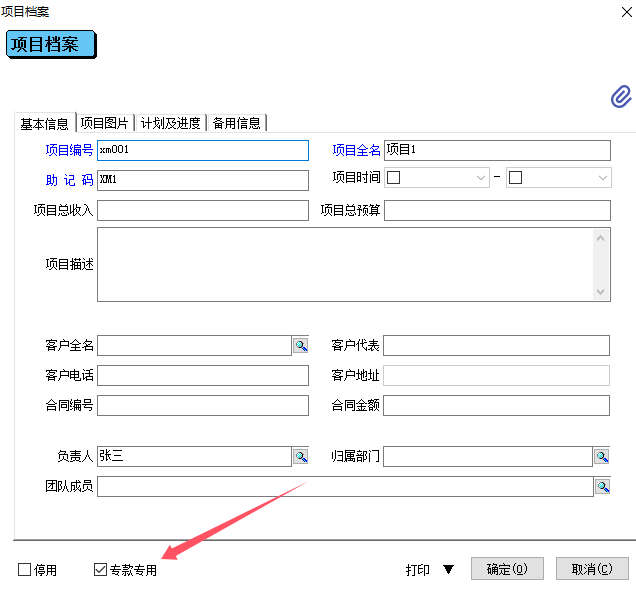636x593 pixels.
Task: Click the 客户电话 input field
Action: pos(203,376)
